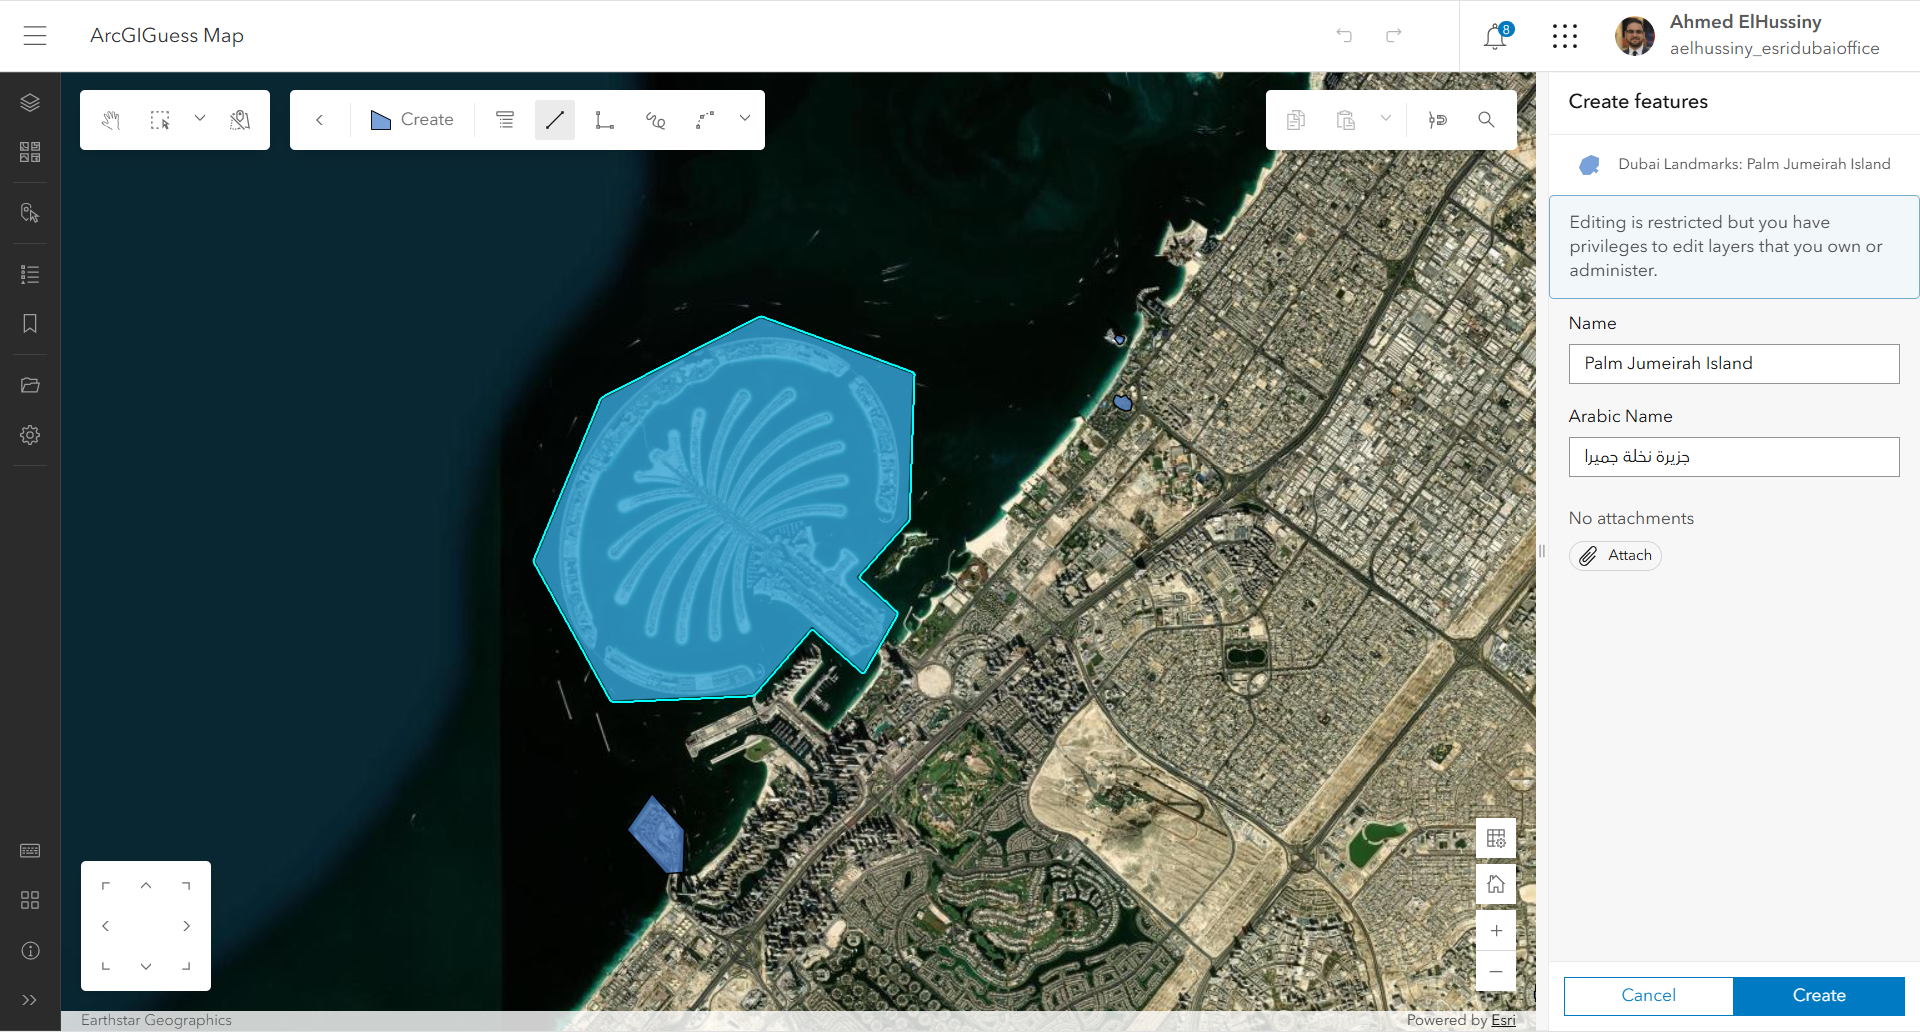Open selection tool options dropdown

coord(200,119)
